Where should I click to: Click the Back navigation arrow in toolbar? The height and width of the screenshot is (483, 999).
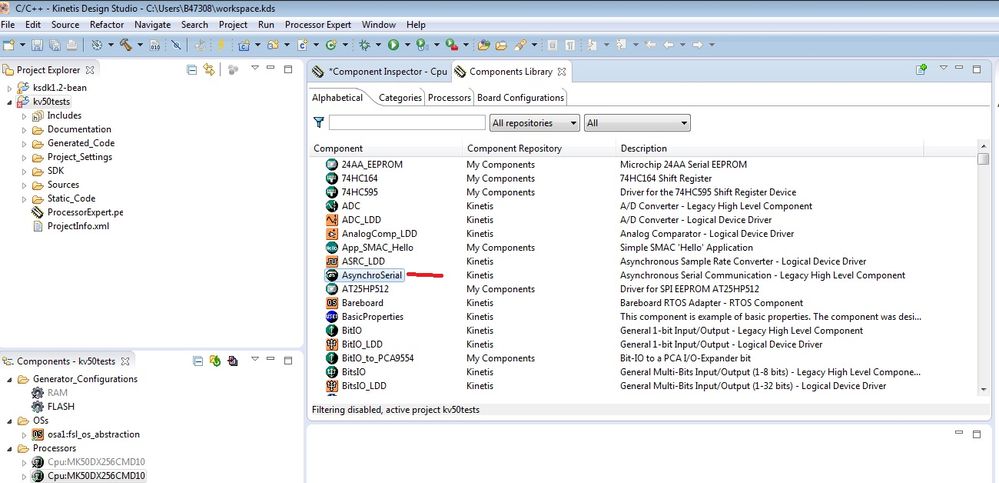pos(668,45)
